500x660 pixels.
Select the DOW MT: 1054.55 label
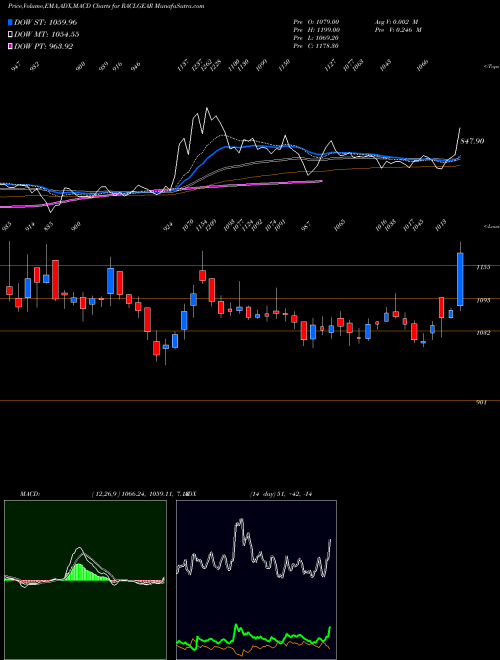click(47, 35)
